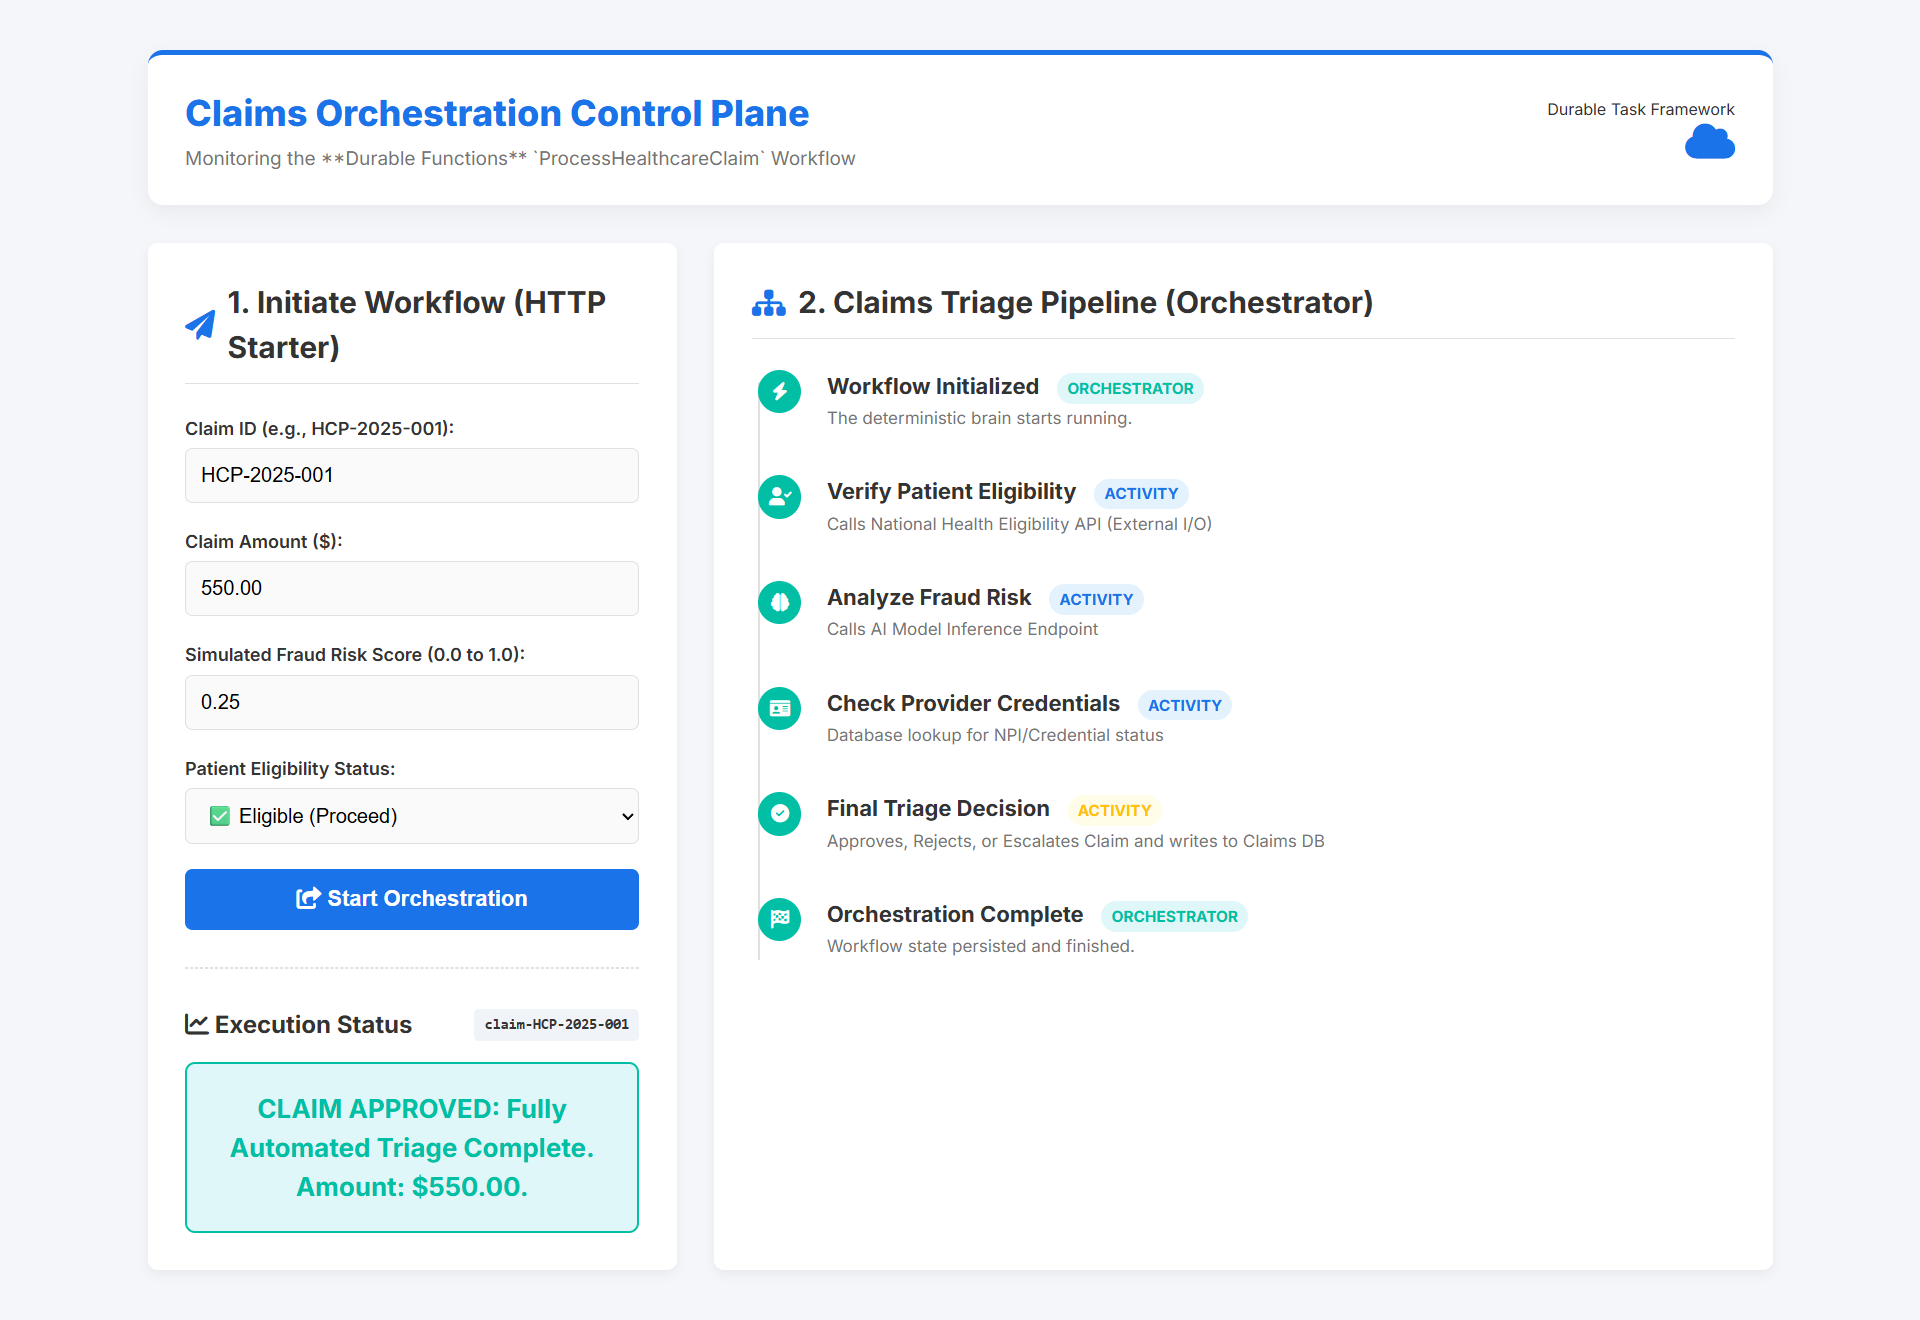Click the brain icon for Analyze Fraud Risk
Screen dimensions: 1920x1320
click(779, 602)
